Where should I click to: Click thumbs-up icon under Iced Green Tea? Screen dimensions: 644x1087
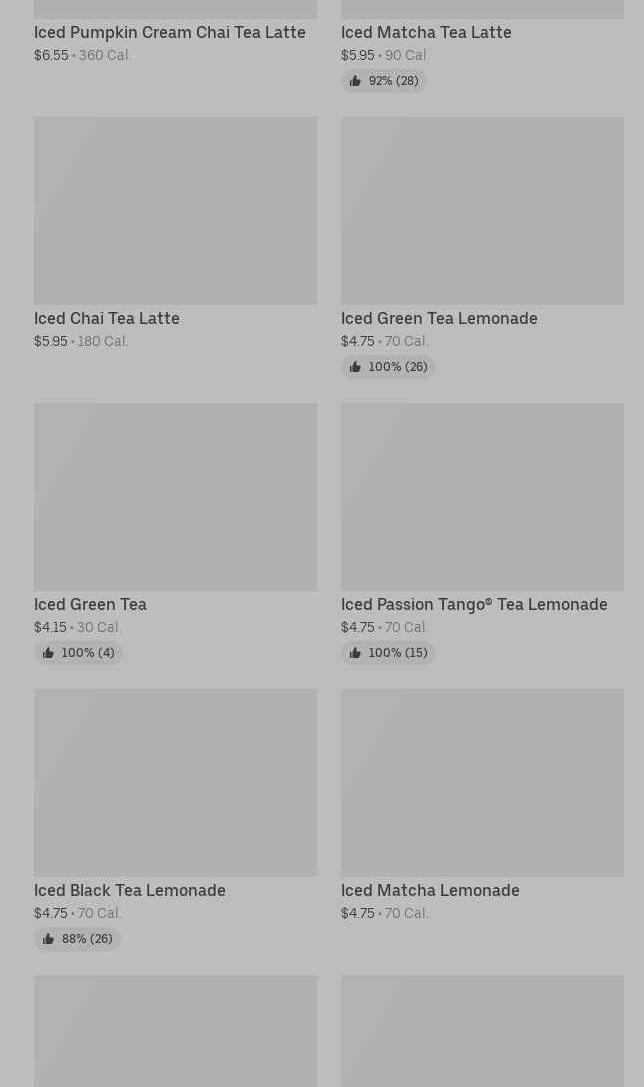click(x=49, y=653)
